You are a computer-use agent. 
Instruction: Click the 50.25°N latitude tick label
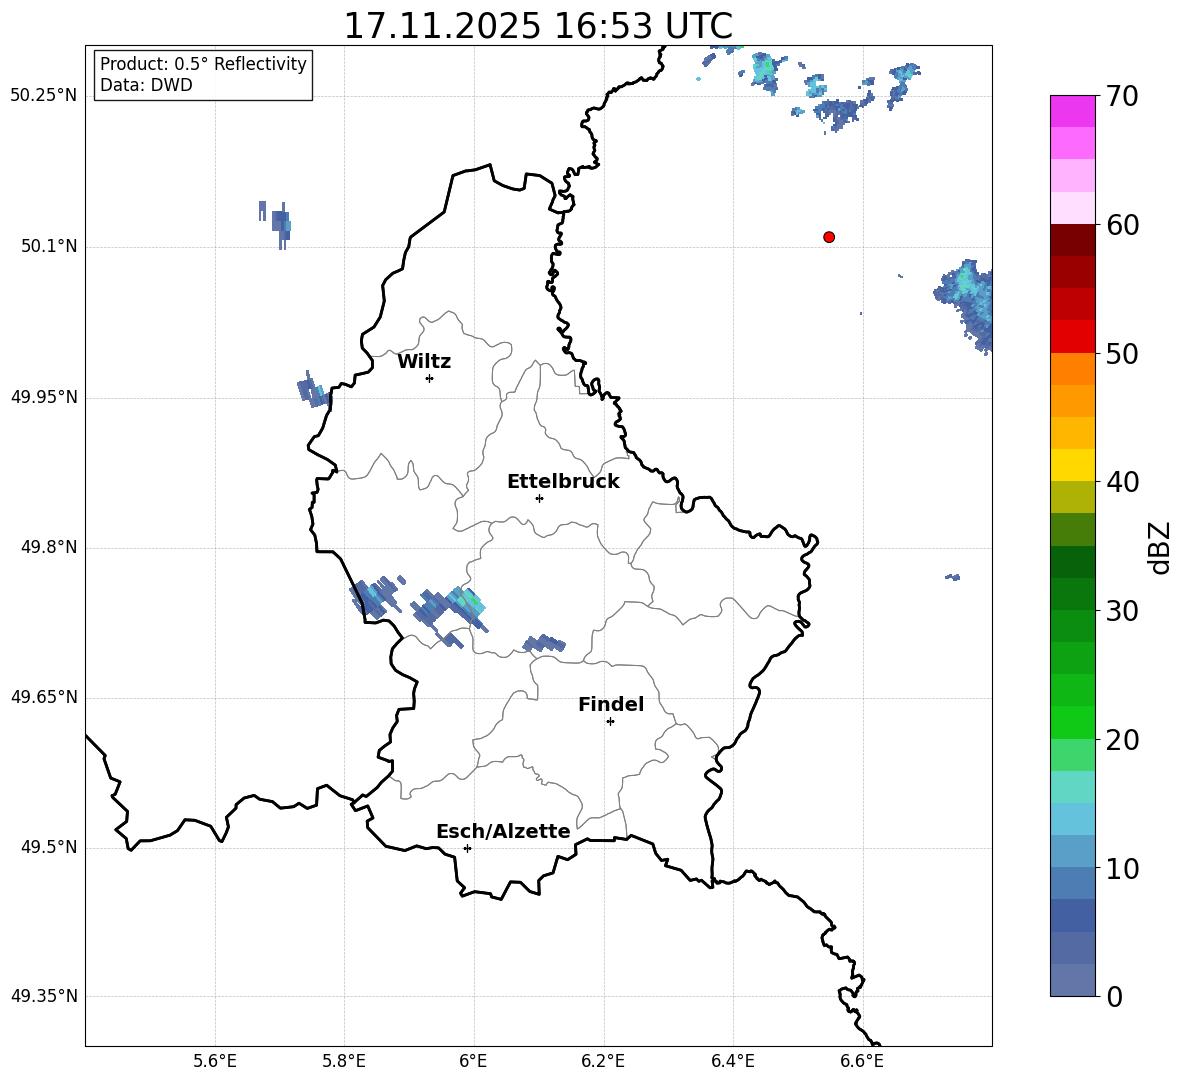(x=43, y=96)
